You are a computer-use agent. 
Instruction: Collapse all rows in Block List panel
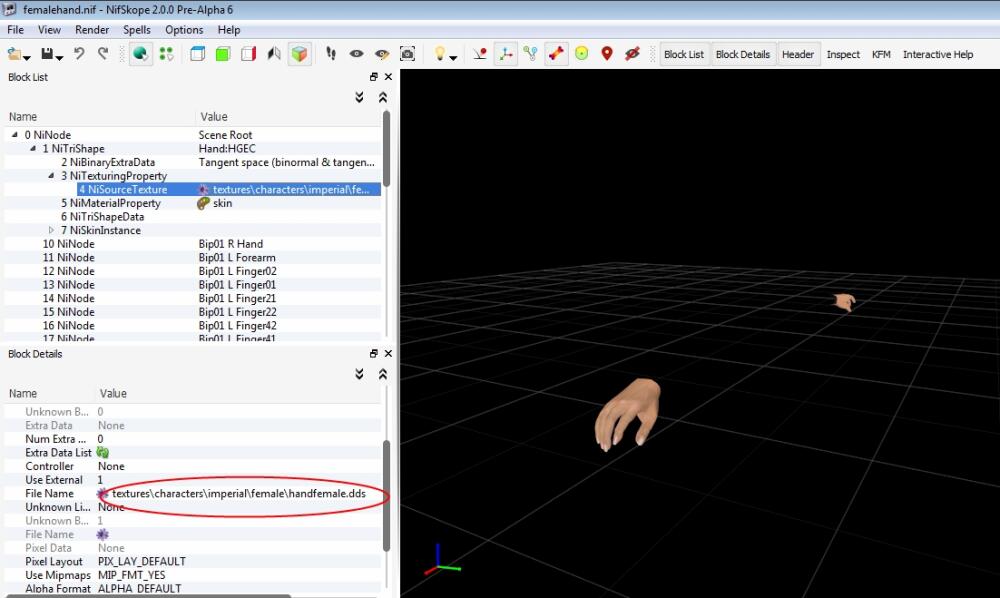[x=383, y=97]
